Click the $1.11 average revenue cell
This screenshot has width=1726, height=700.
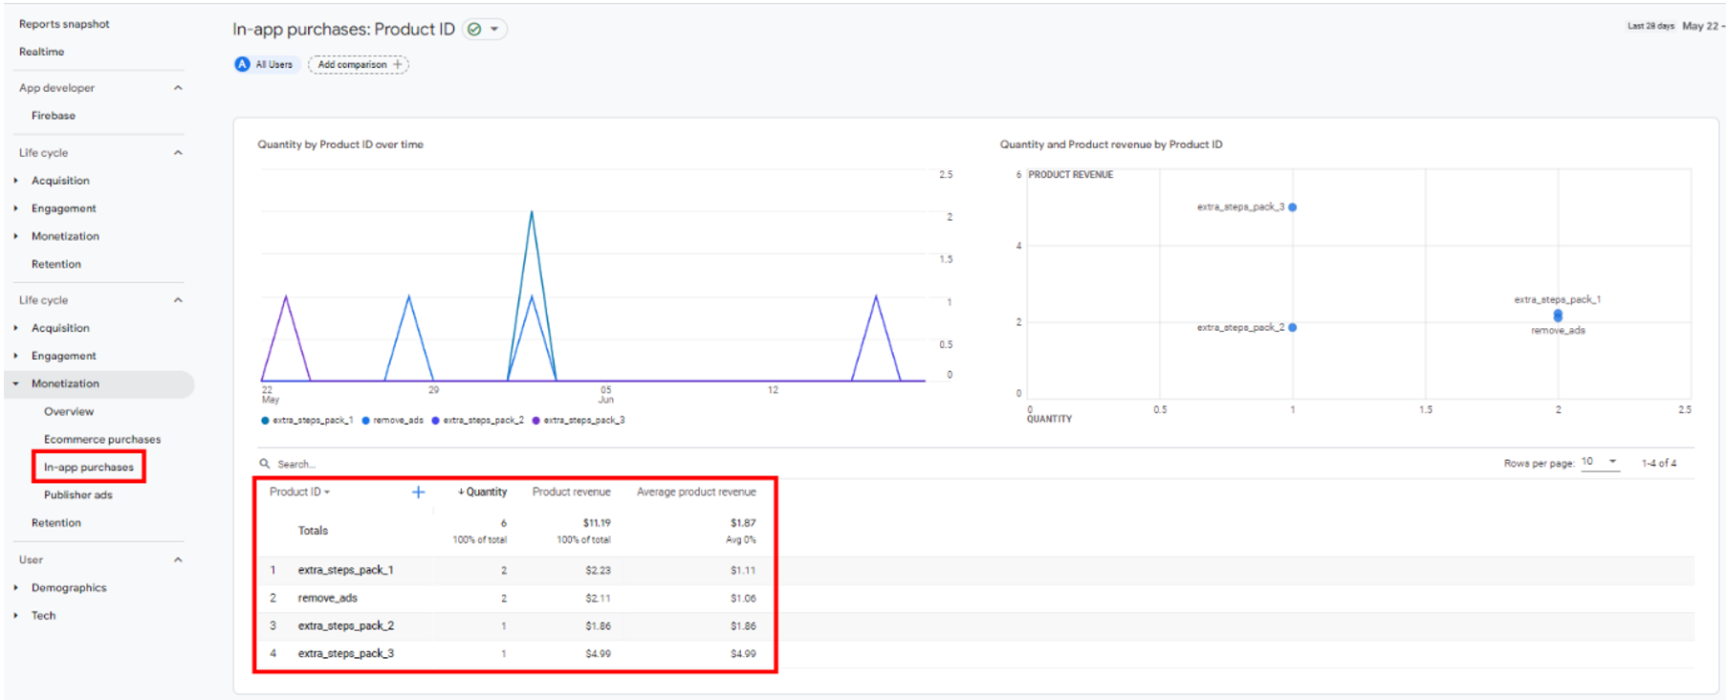(743, 570)
